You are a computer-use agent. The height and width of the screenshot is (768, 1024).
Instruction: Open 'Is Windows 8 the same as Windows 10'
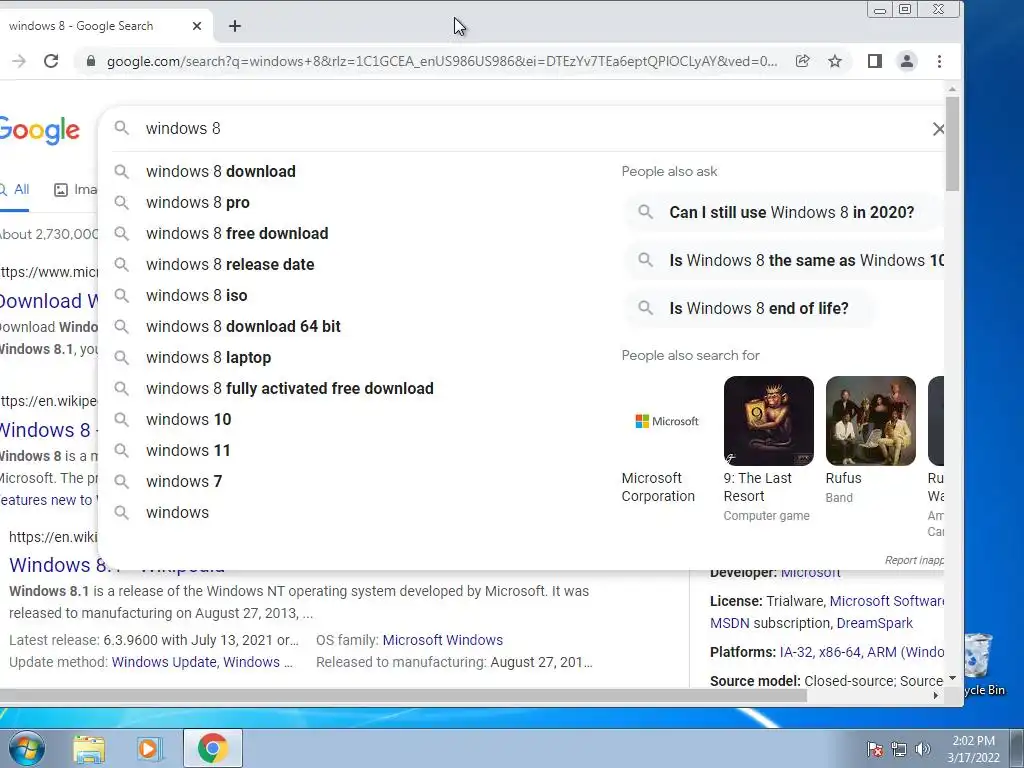[784, 260]
